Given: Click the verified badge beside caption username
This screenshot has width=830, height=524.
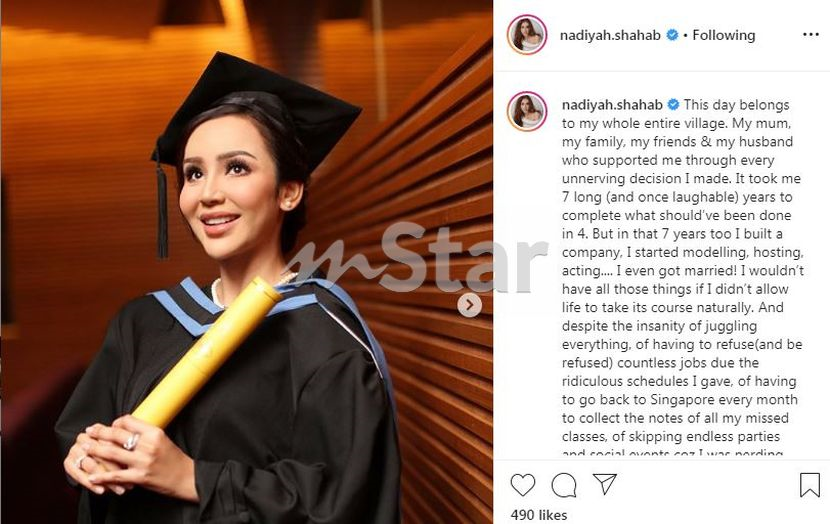Looking at the screenshot, I should pyautogui.click(x=674, y=105).
